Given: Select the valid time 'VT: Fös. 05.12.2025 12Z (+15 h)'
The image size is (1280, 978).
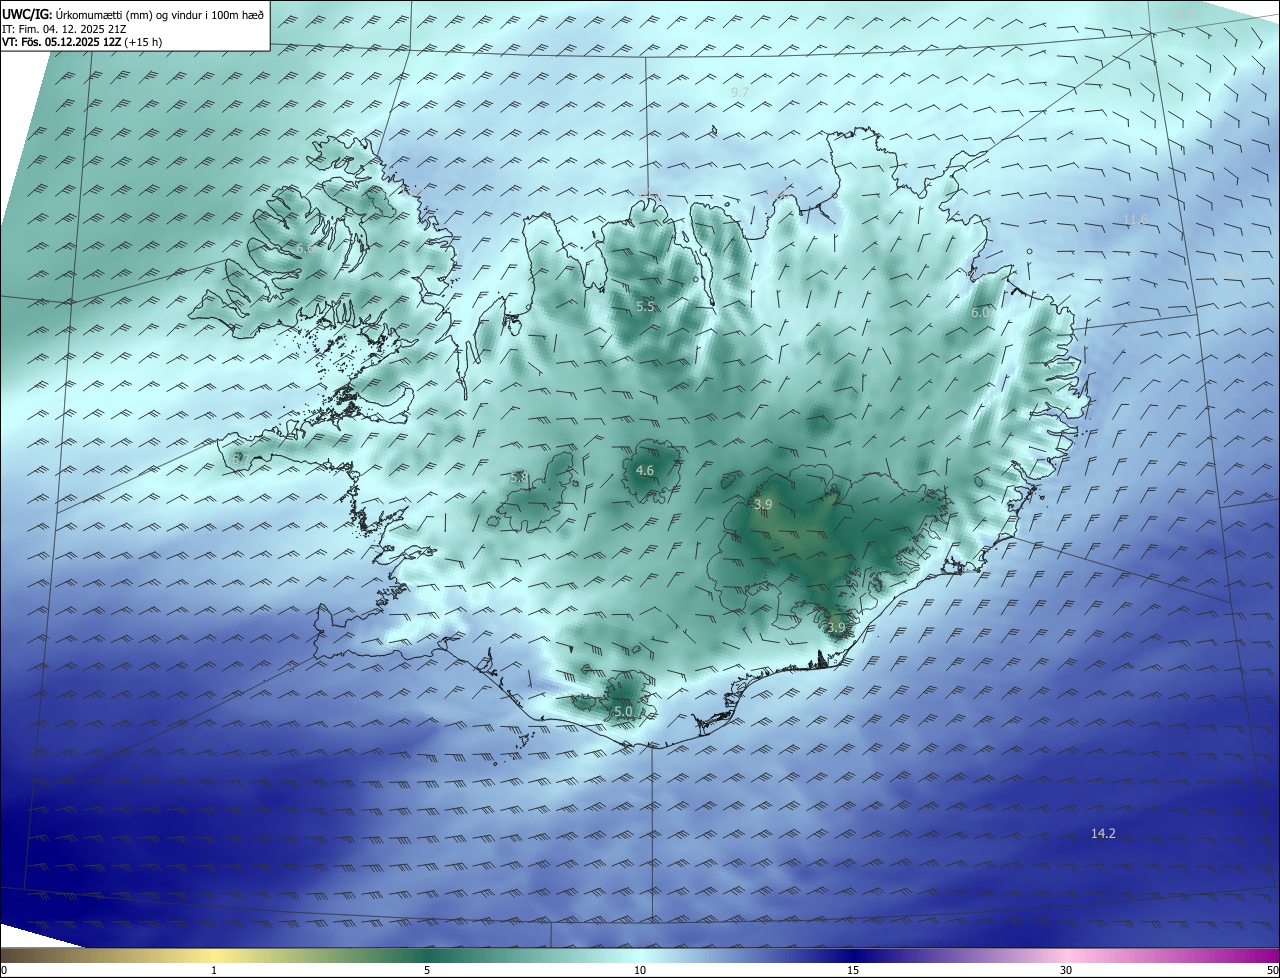Looking at the screenshot, I should (x=82, y=42).
